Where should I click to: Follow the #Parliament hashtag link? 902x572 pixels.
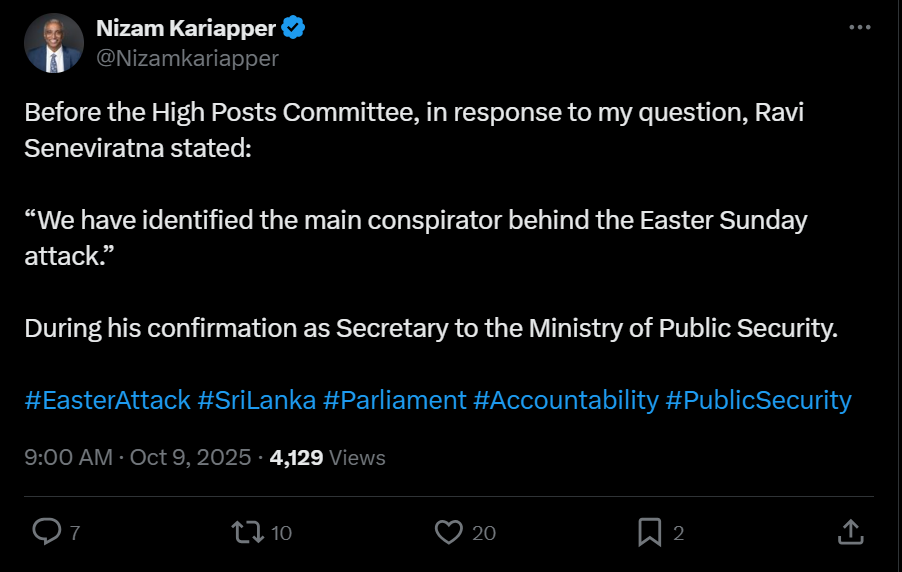point(395,401)
